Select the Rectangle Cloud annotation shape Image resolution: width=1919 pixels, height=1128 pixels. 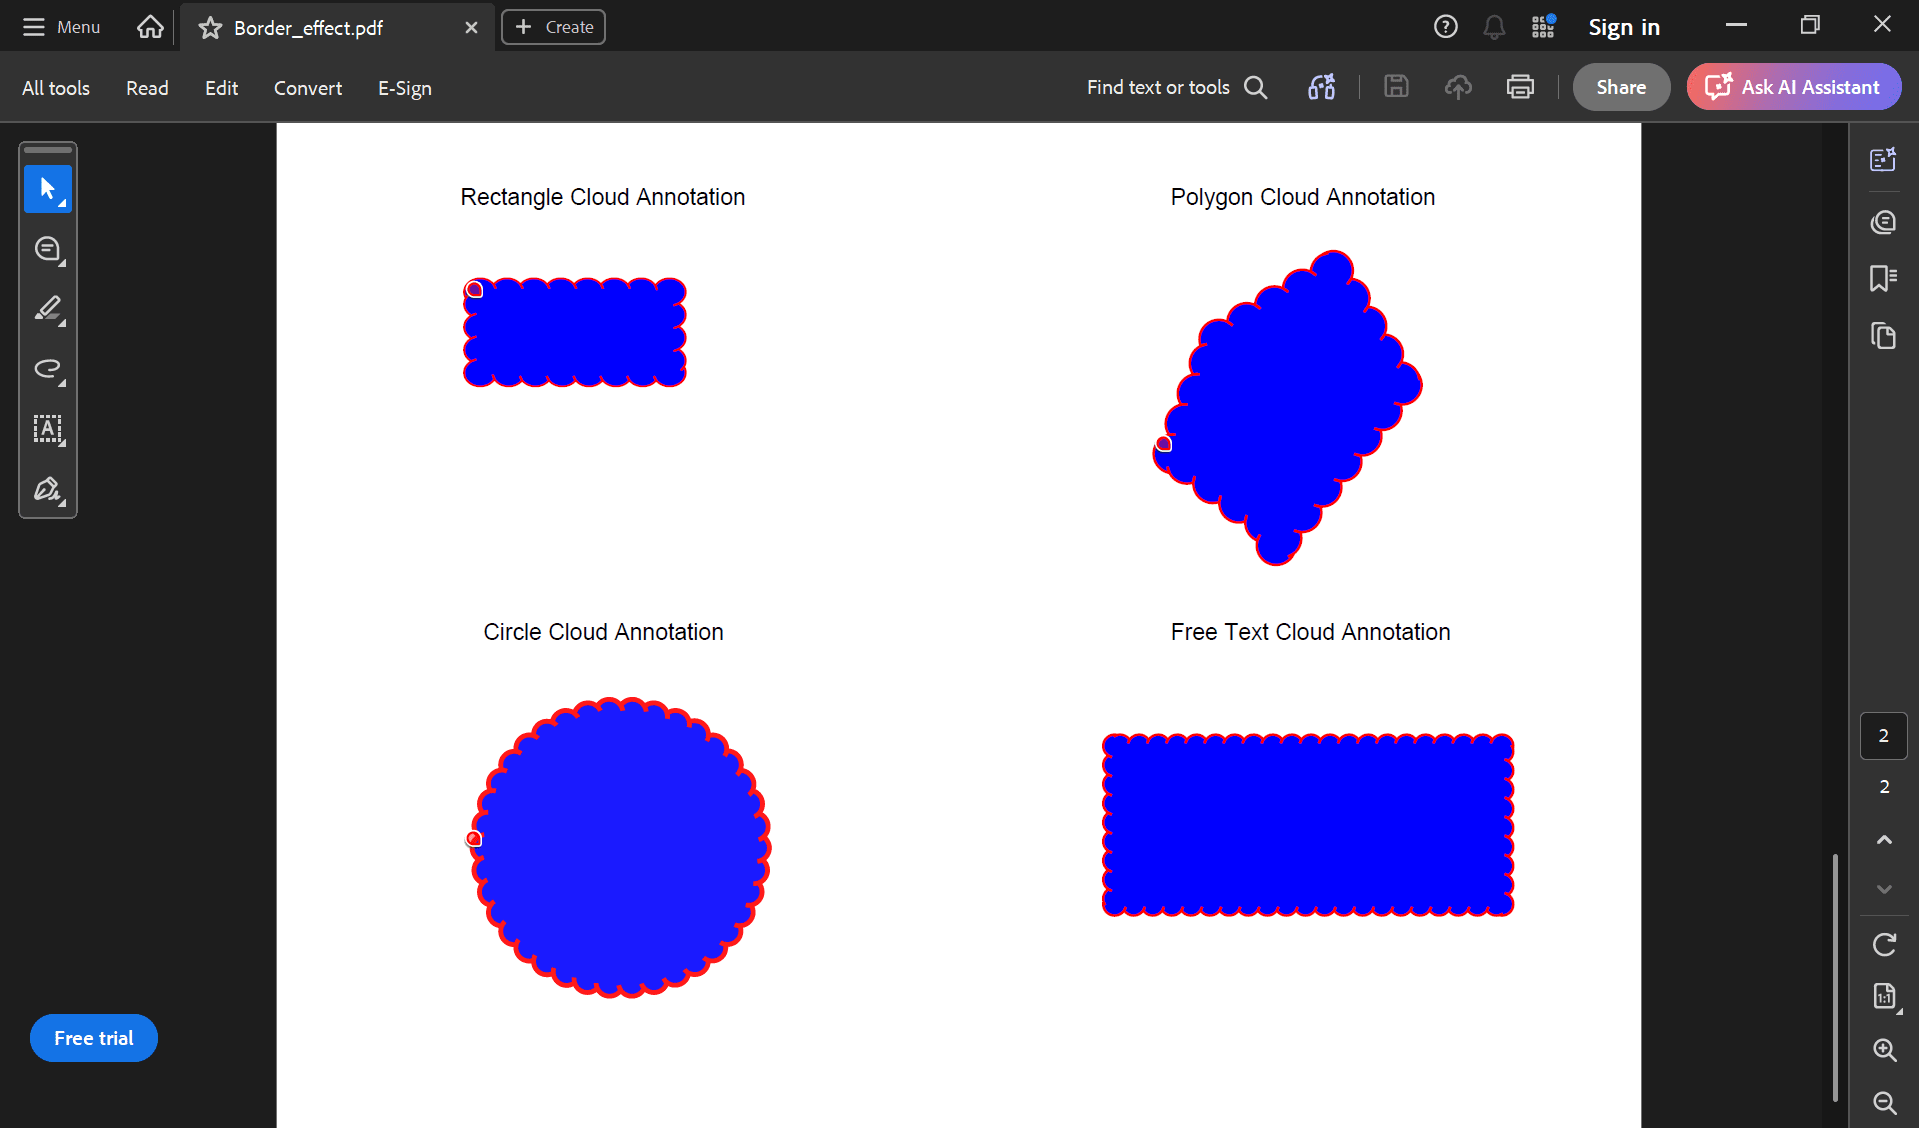[575, 333]
